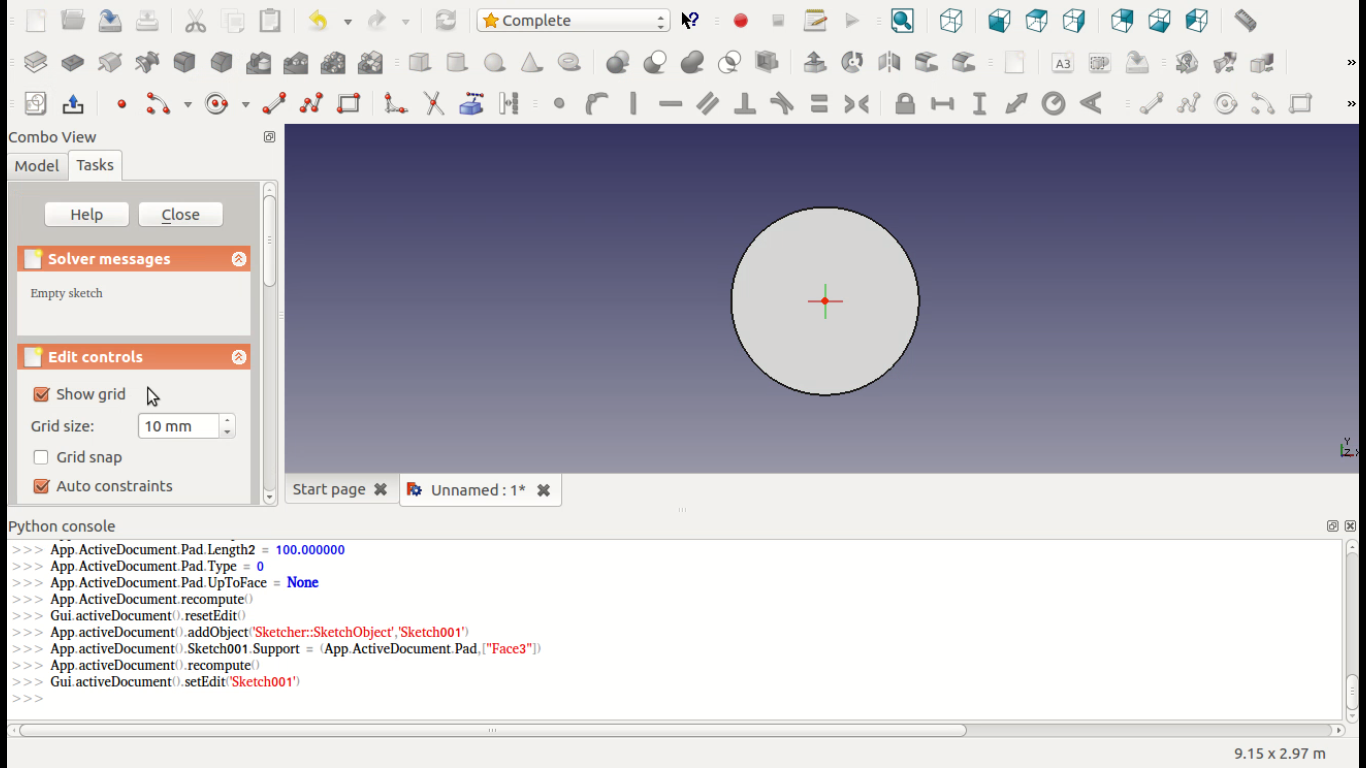Select the rectangle sketch tool
The image size is (1366, 768).
pos(348,104)
